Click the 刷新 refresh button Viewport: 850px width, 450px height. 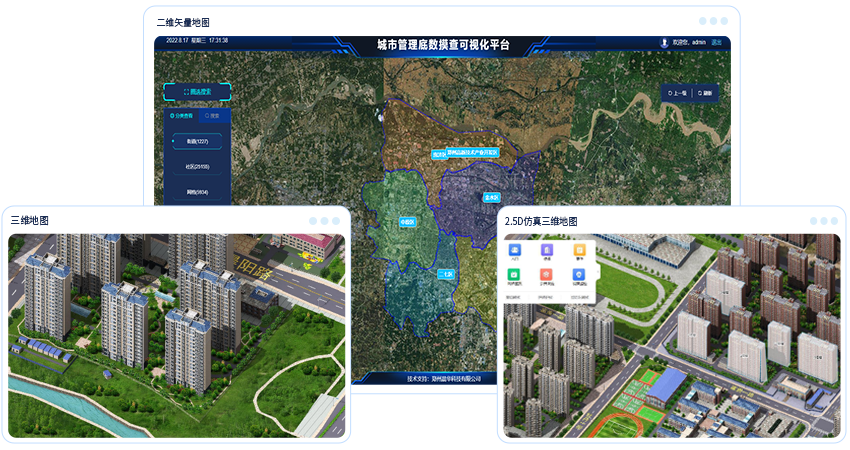point(706,93)
